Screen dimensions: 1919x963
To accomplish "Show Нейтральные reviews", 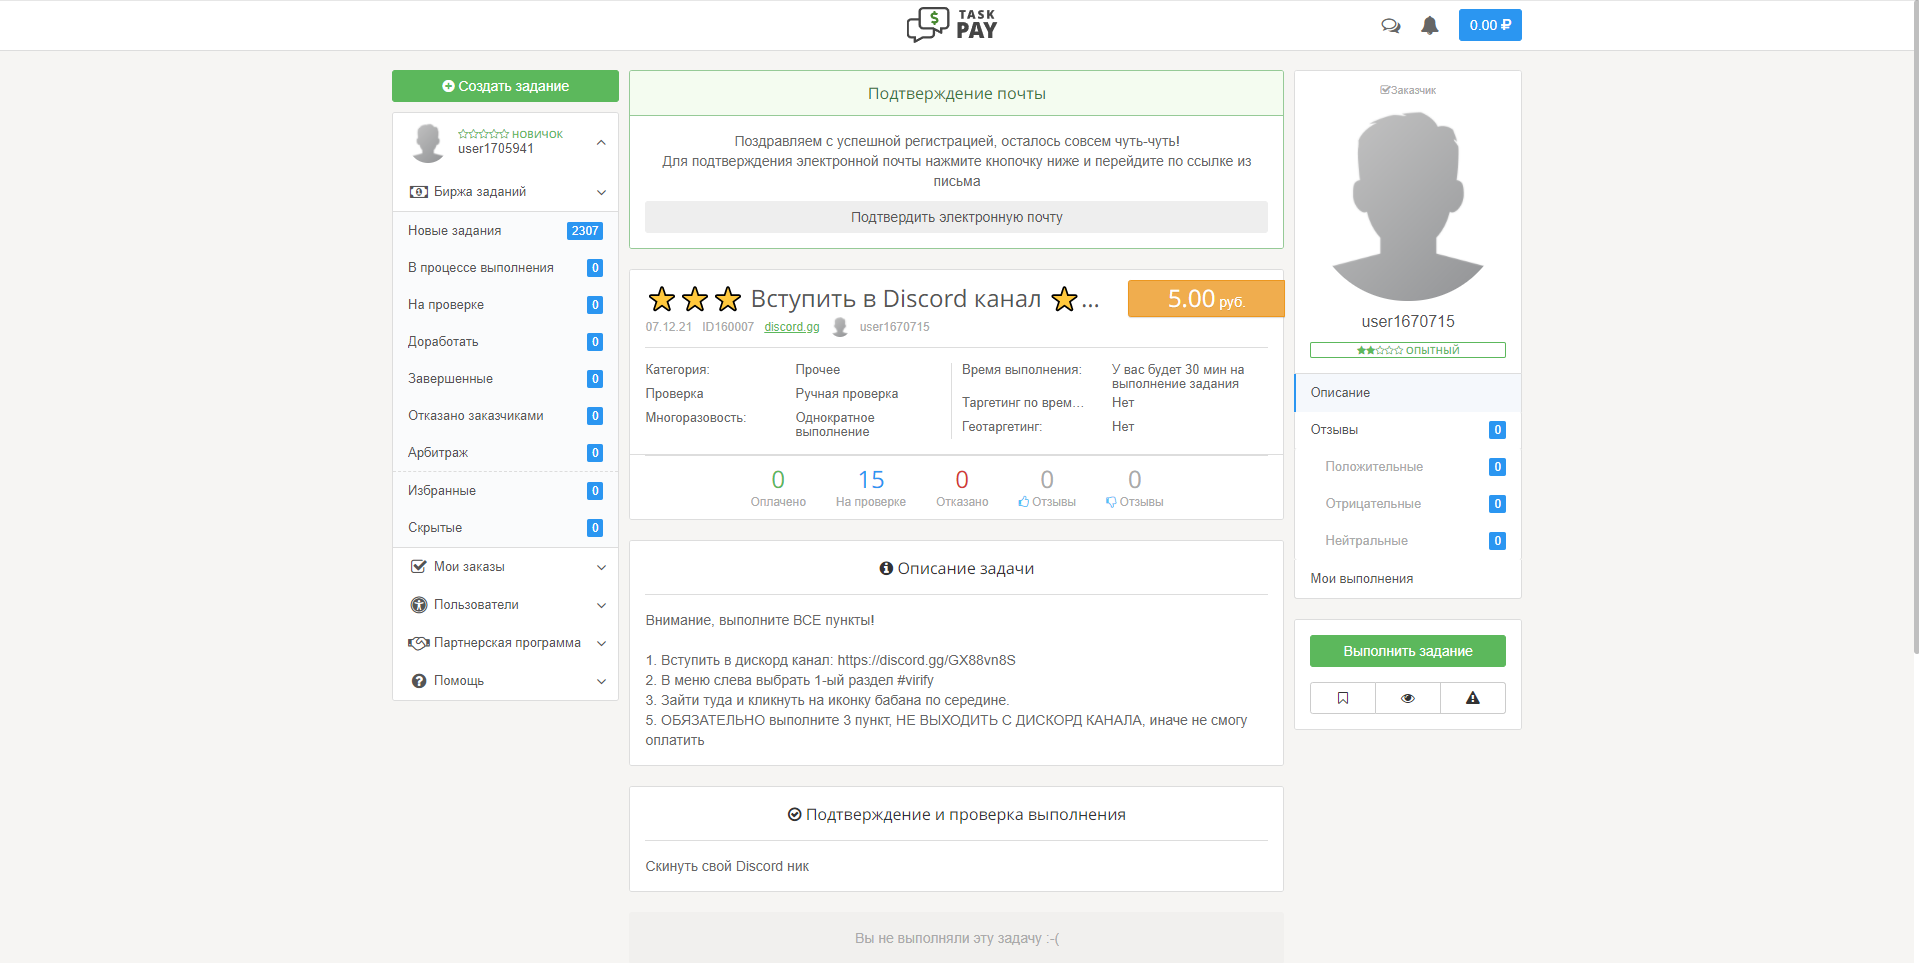I will point(1408,541).
